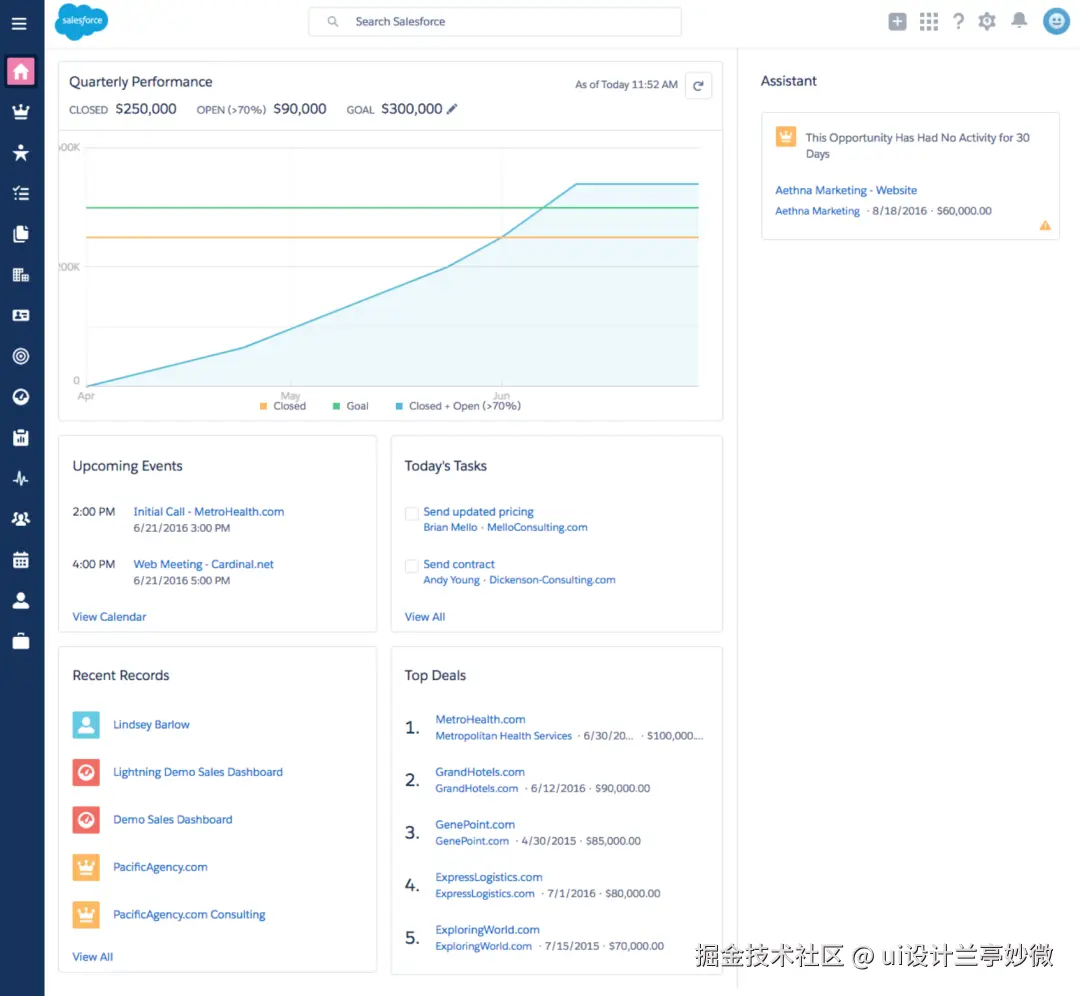This screenshot has width=1080, height=996.
Task: Open Accounts building icon in sidebar
Action: coord(21,275)
